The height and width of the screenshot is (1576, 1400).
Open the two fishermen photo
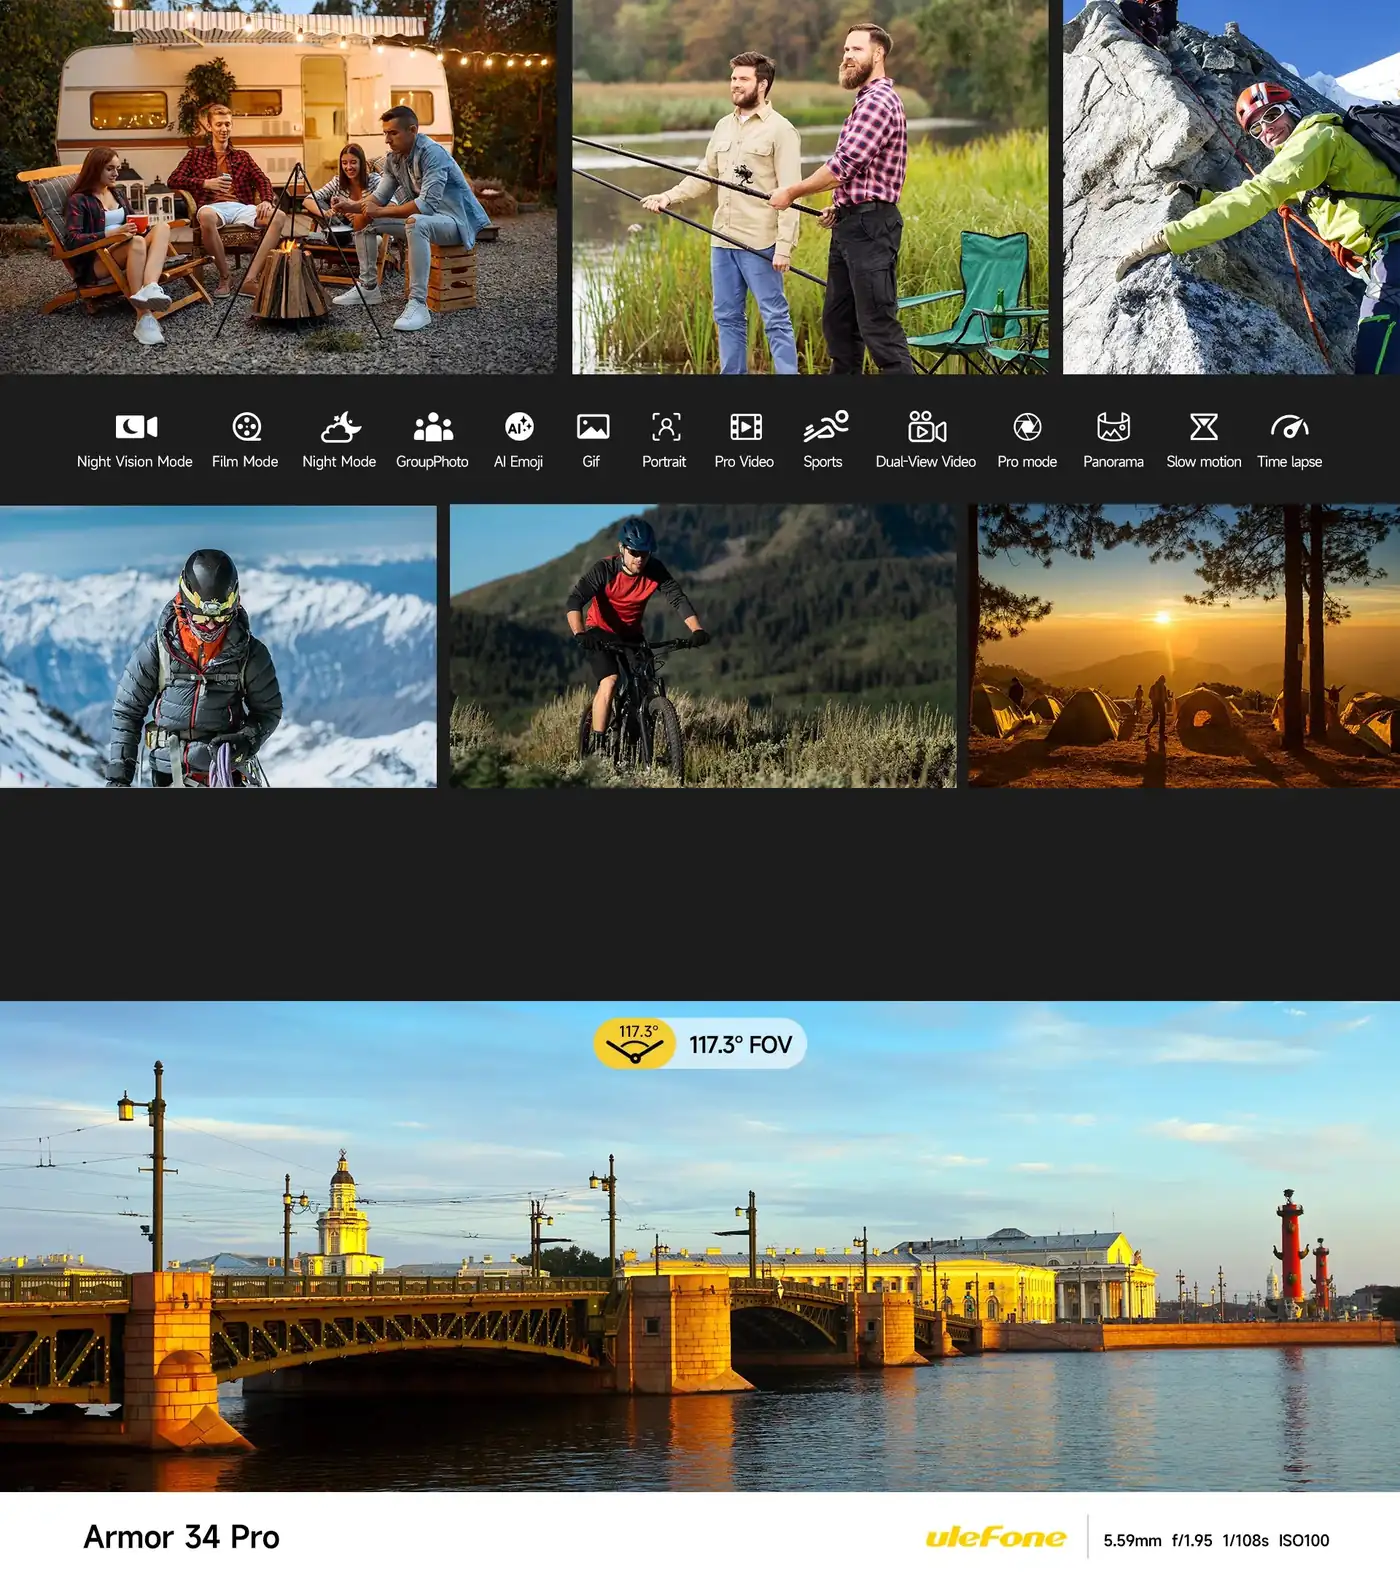coord(810,187)
